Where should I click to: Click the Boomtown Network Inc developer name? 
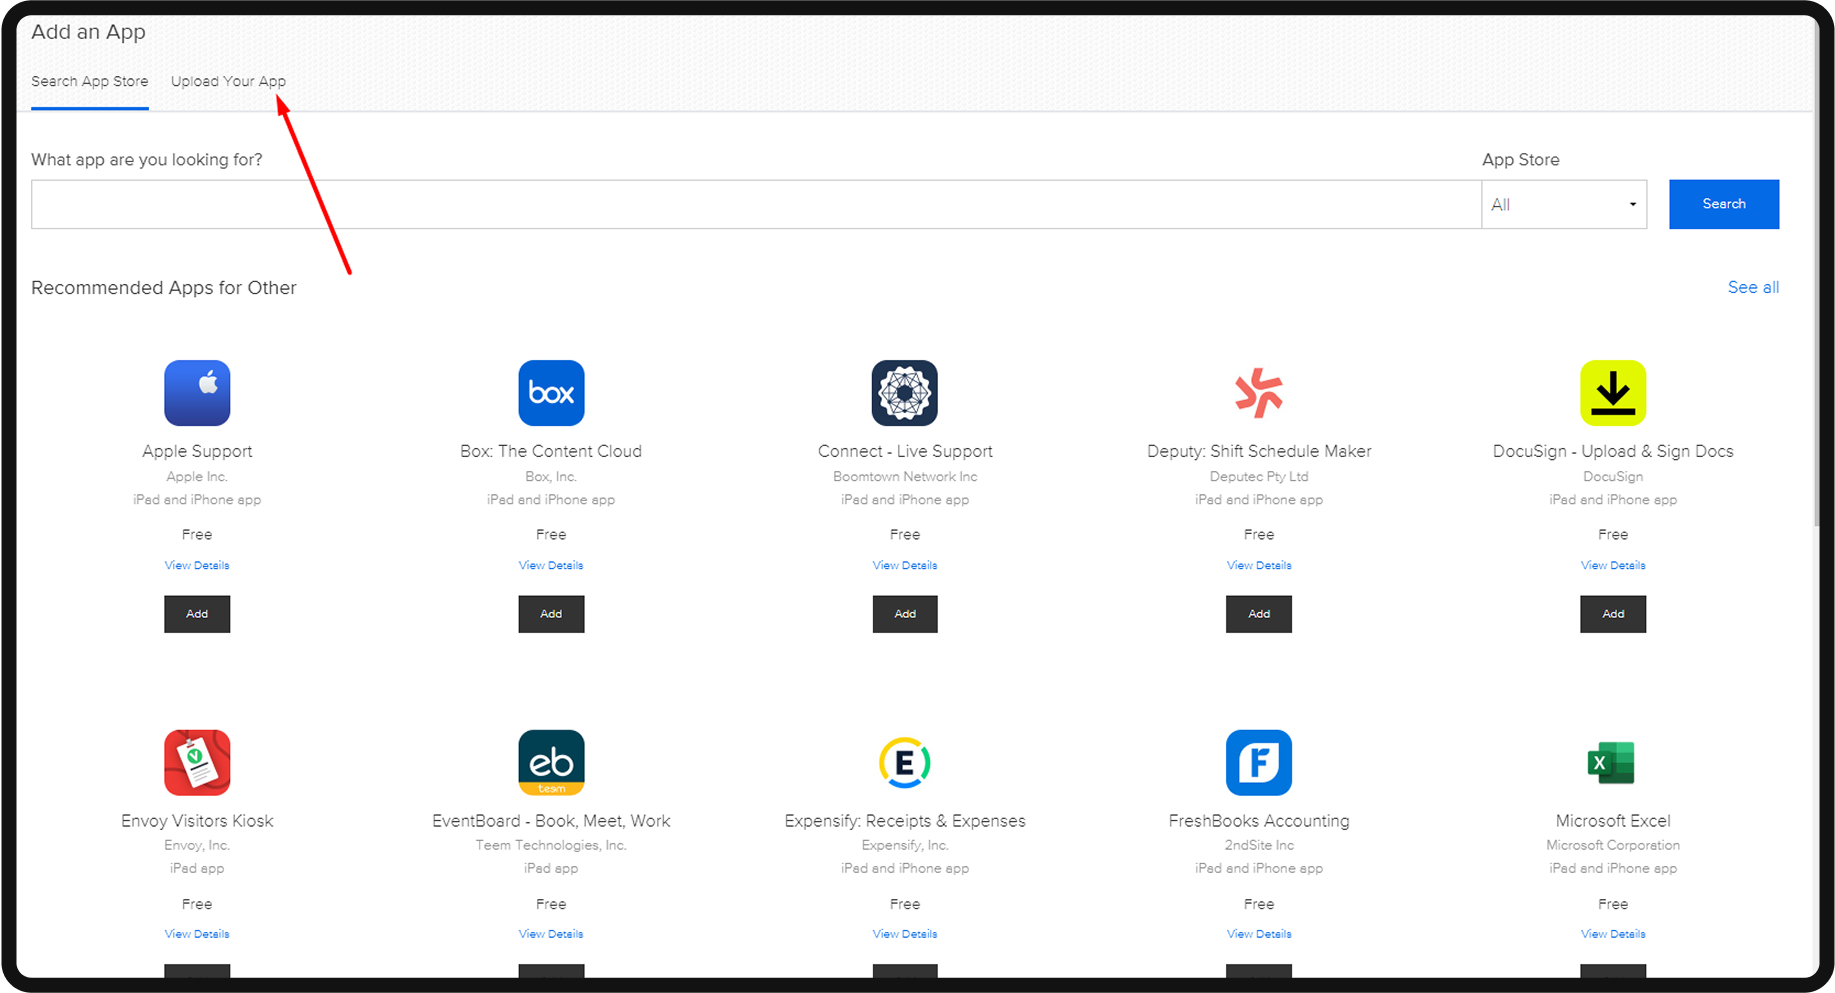[x=905, y=477]
